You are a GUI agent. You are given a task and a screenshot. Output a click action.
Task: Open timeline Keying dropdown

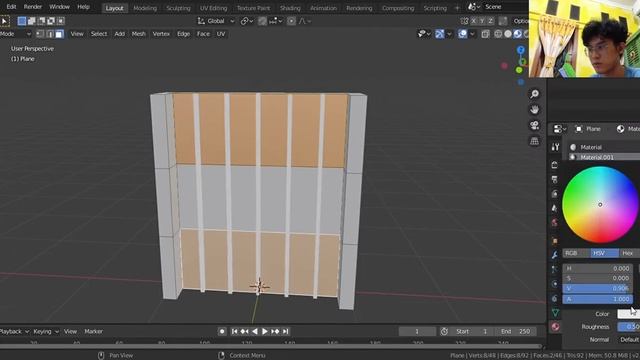pos(46,331)
